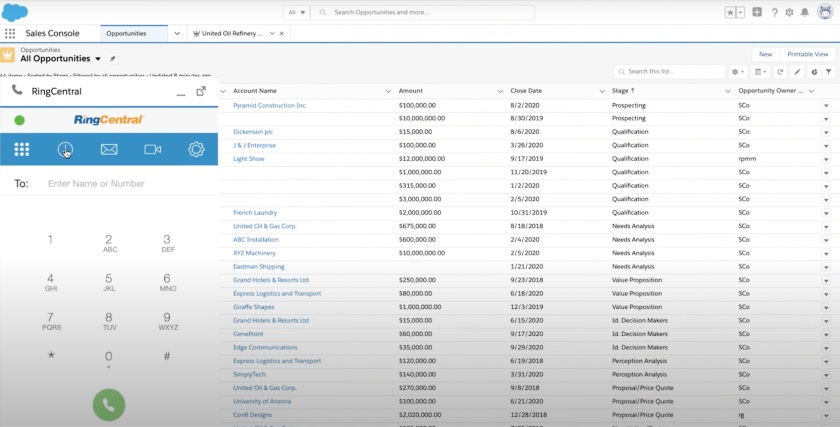Open the Opportunities tab navigation dropdown
Screen dimensions: 840x427
click(x=177, y=33)
